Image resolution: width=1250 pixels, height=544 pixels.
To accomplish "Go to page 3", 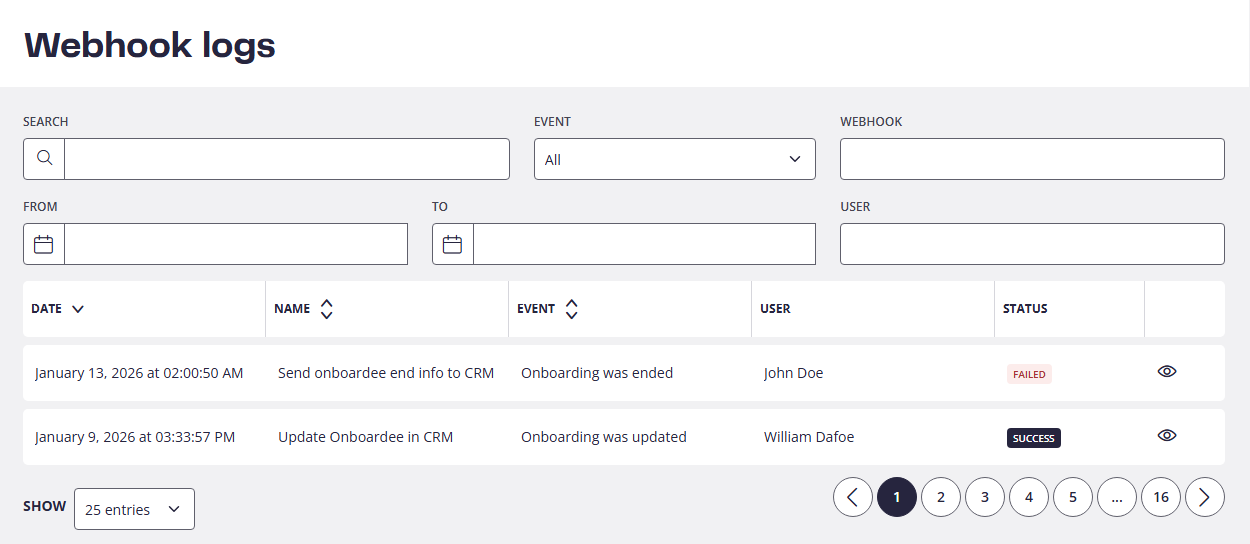I will (985, 497).
